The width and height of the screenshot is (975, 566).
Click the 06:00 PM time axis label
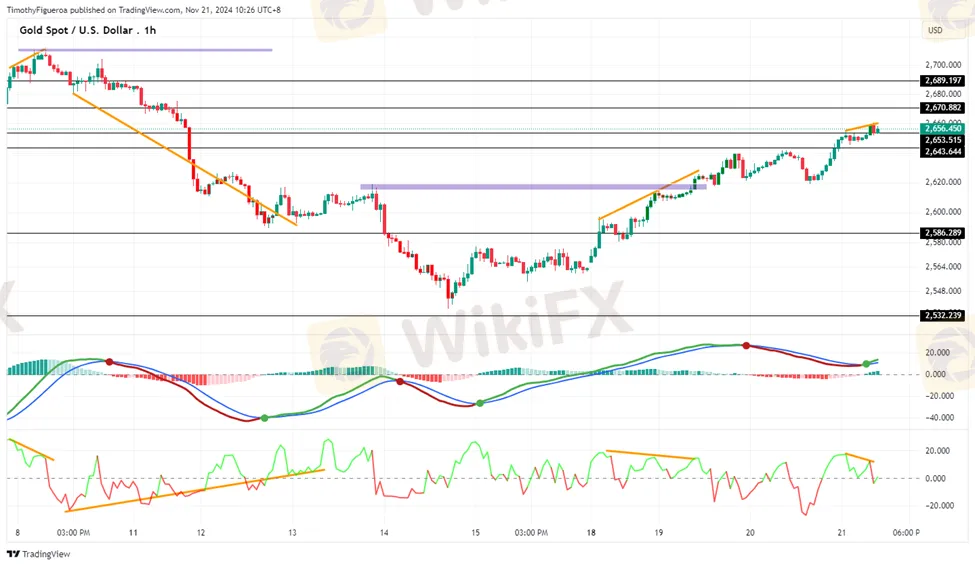click(x=906, y=532)
